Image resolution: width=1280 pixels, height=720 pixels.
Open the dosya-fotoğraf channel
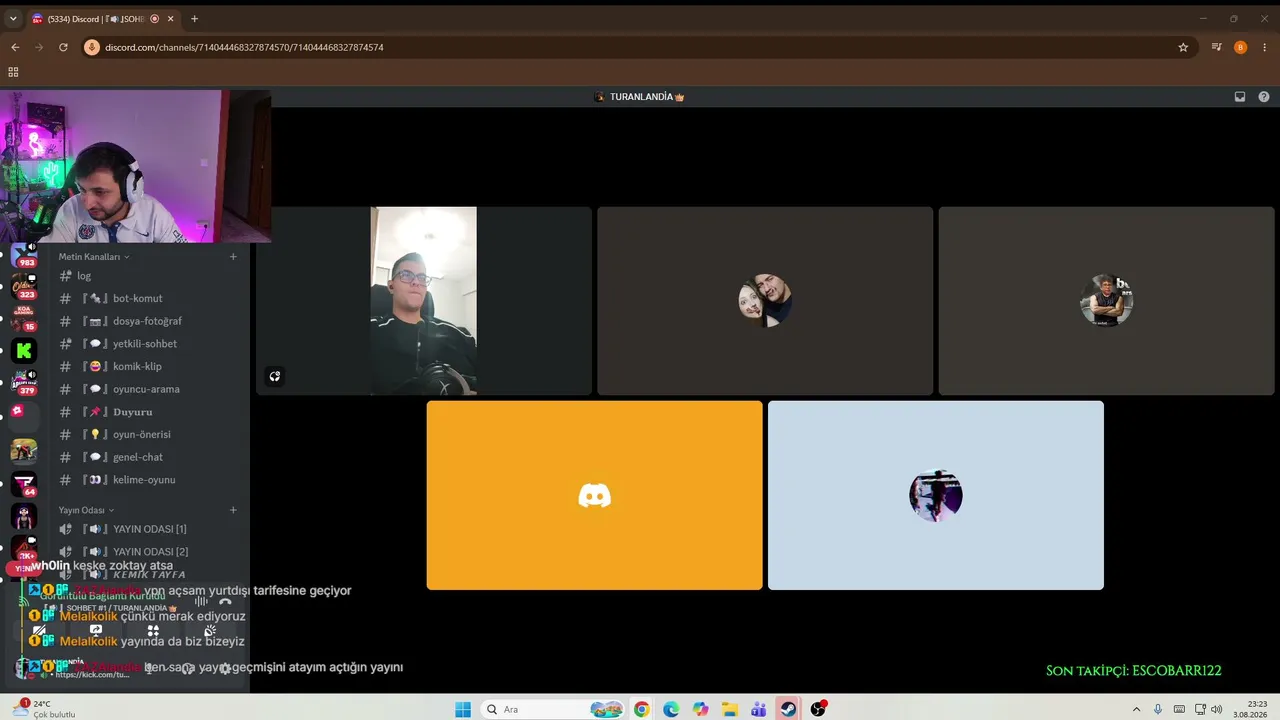[150, 321]
